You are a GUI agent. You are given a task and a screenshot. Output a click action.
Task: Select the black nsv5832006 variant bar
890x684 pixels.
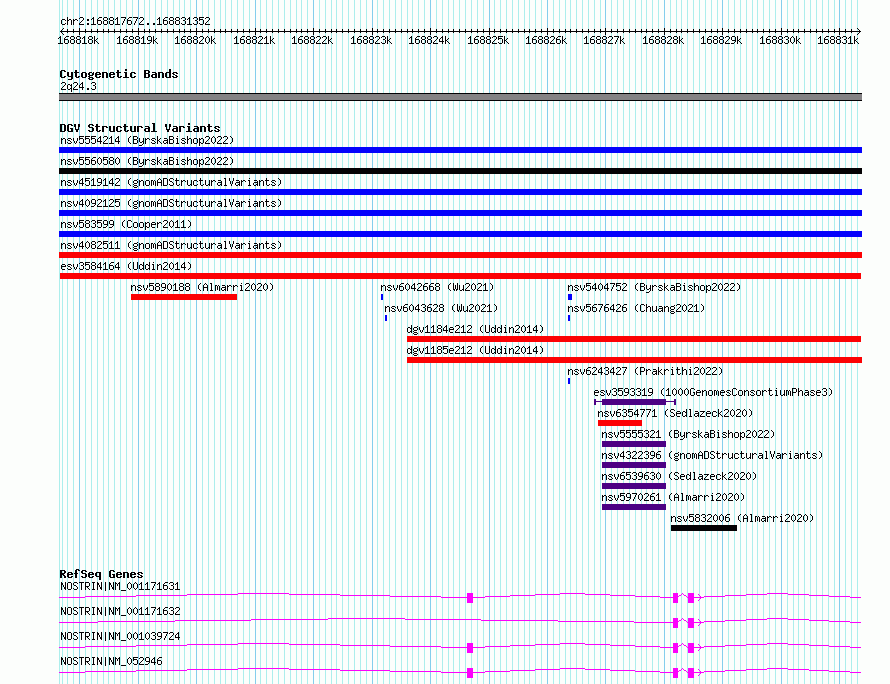[704, 528]
